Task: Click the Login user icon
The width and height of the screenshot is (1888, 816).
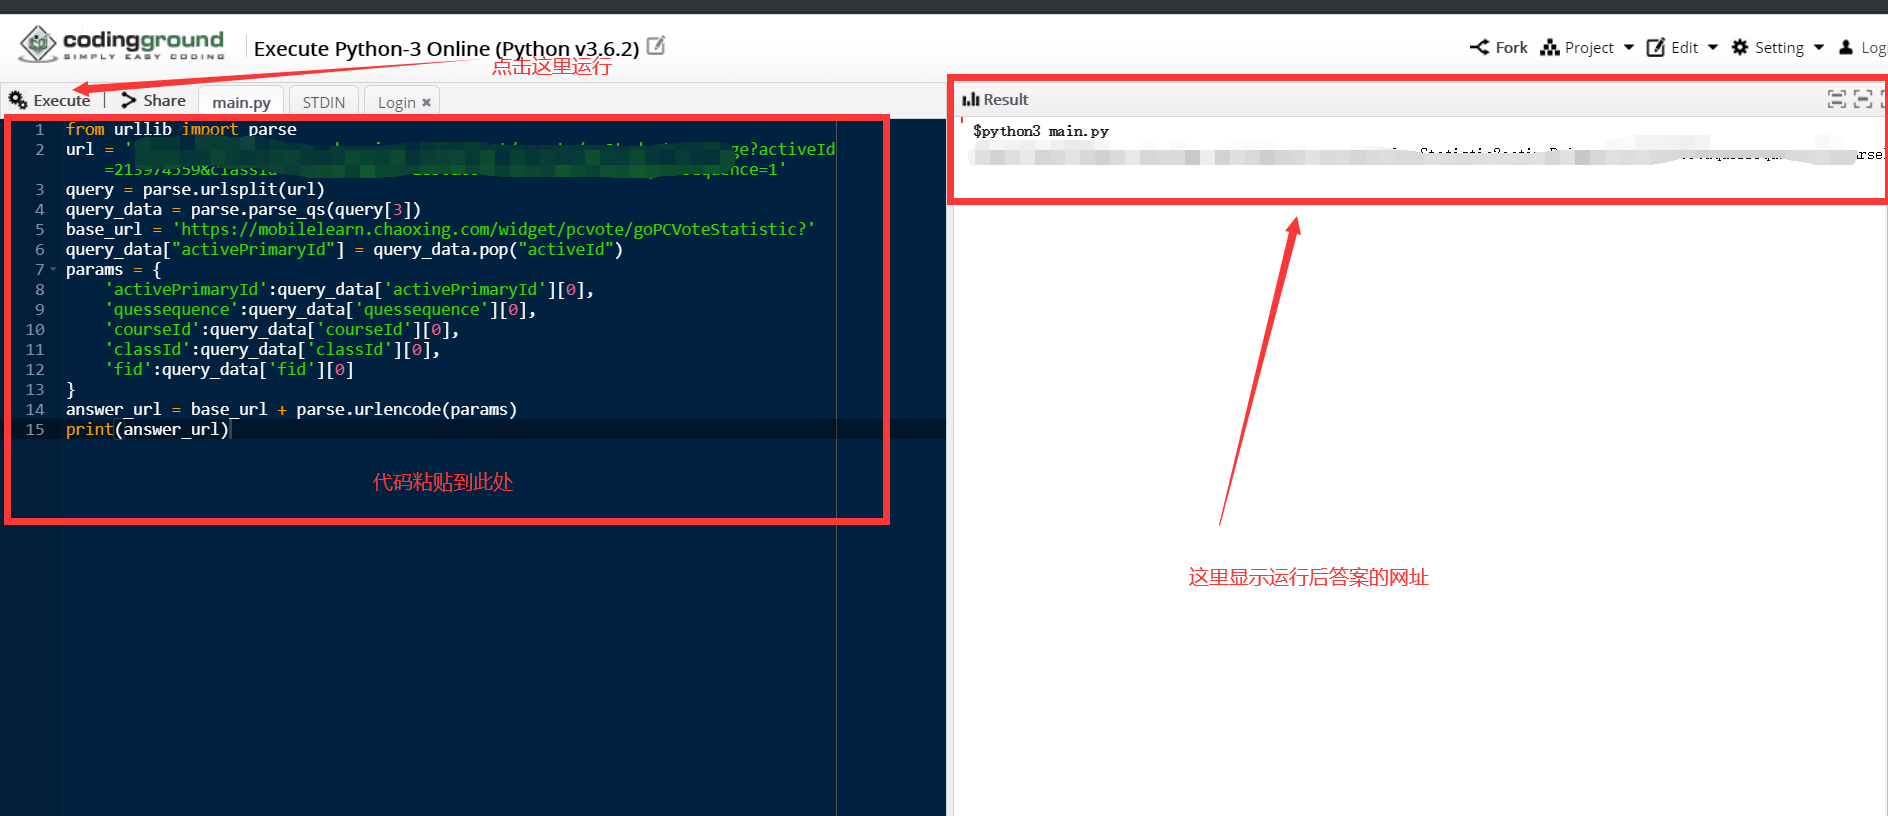Action: [x=1846, y=47]
